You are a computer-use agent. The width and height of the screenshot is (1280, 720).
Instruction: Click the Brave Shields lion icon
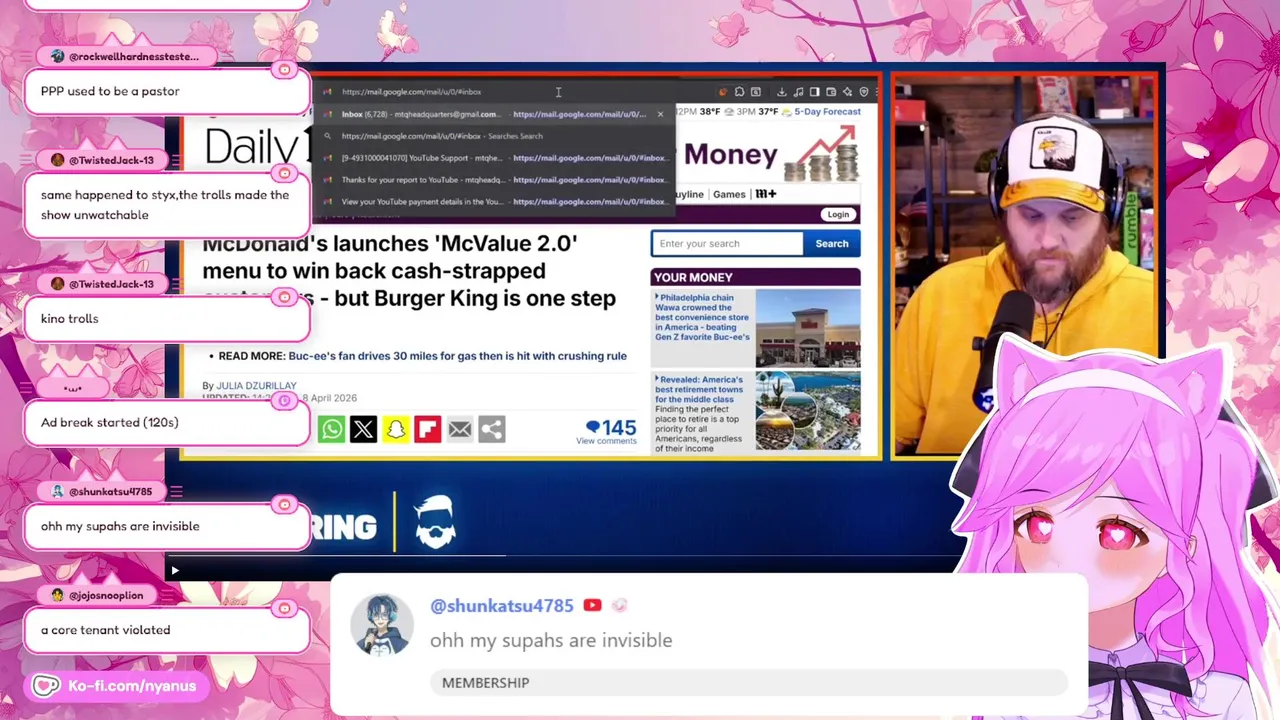pyautogui.click(x=723, y=92)
